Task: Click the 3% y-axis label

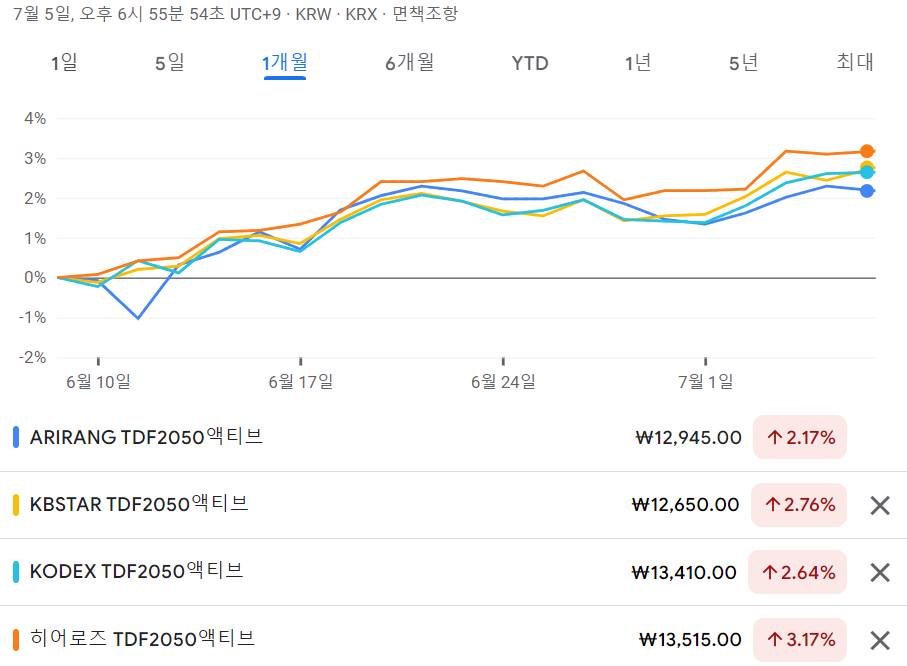Action: [x=35, y=159]
